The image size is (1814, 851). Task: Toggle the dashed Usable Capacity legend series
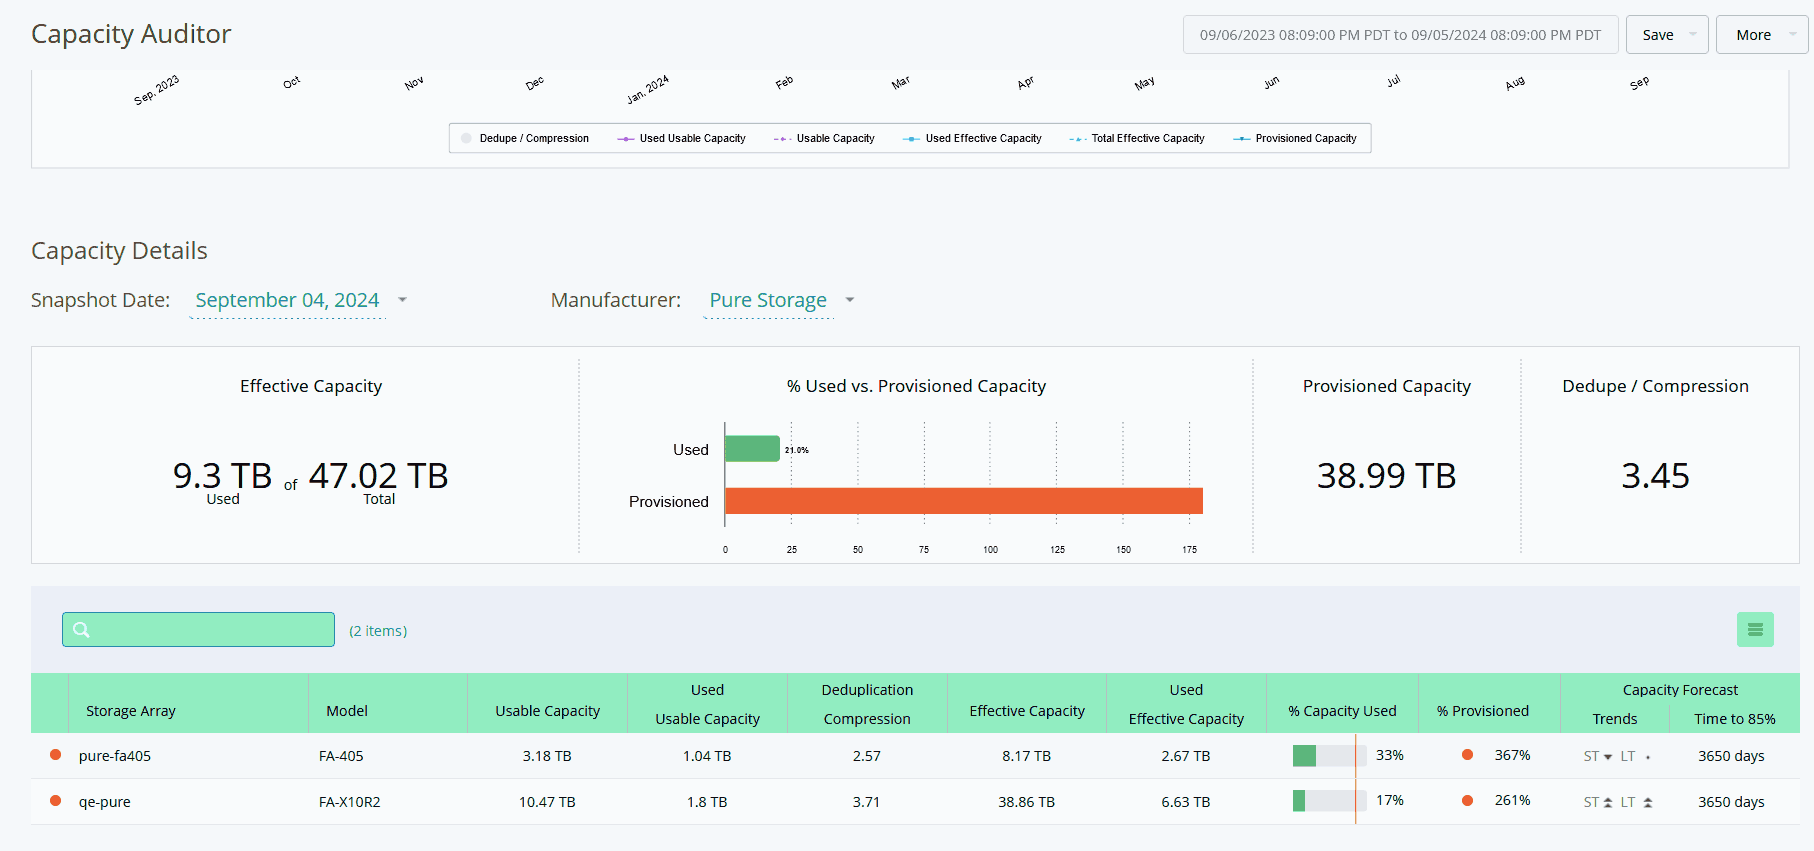point(824,138)
